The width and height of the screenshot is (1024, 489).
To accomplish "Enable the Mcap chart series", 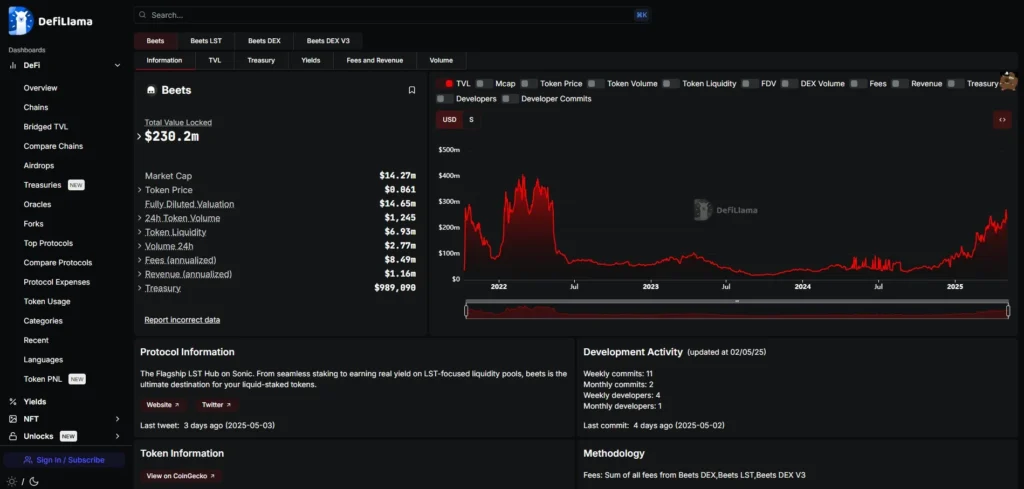I will [x=484, y=84].
